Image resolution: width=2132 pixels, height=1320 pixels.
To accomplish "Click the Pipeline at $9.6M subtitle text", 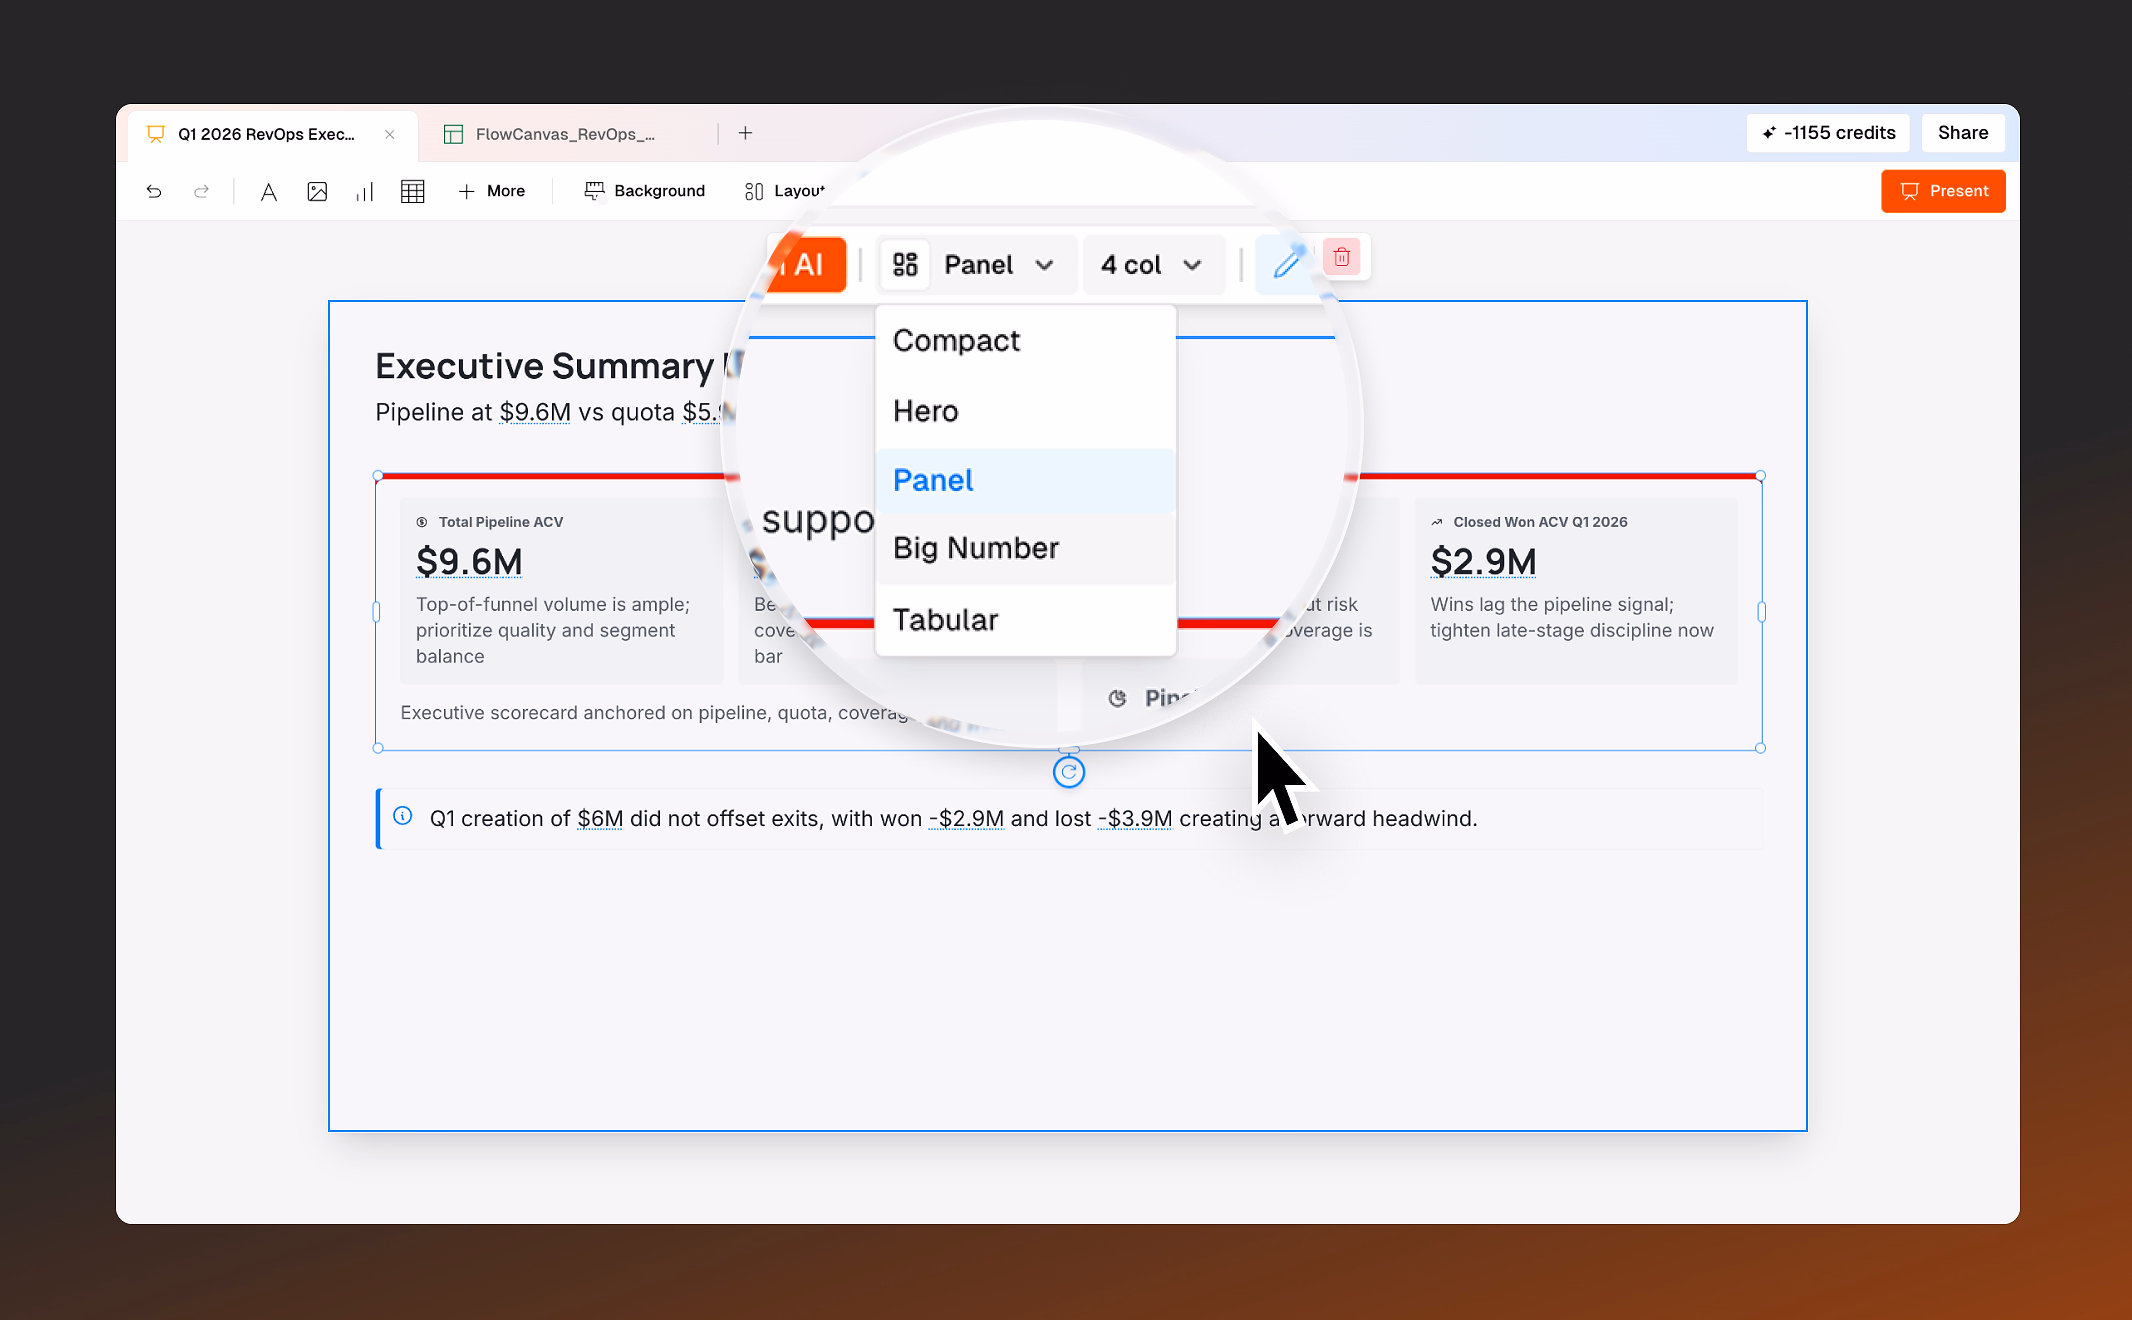I will (550, 412).
